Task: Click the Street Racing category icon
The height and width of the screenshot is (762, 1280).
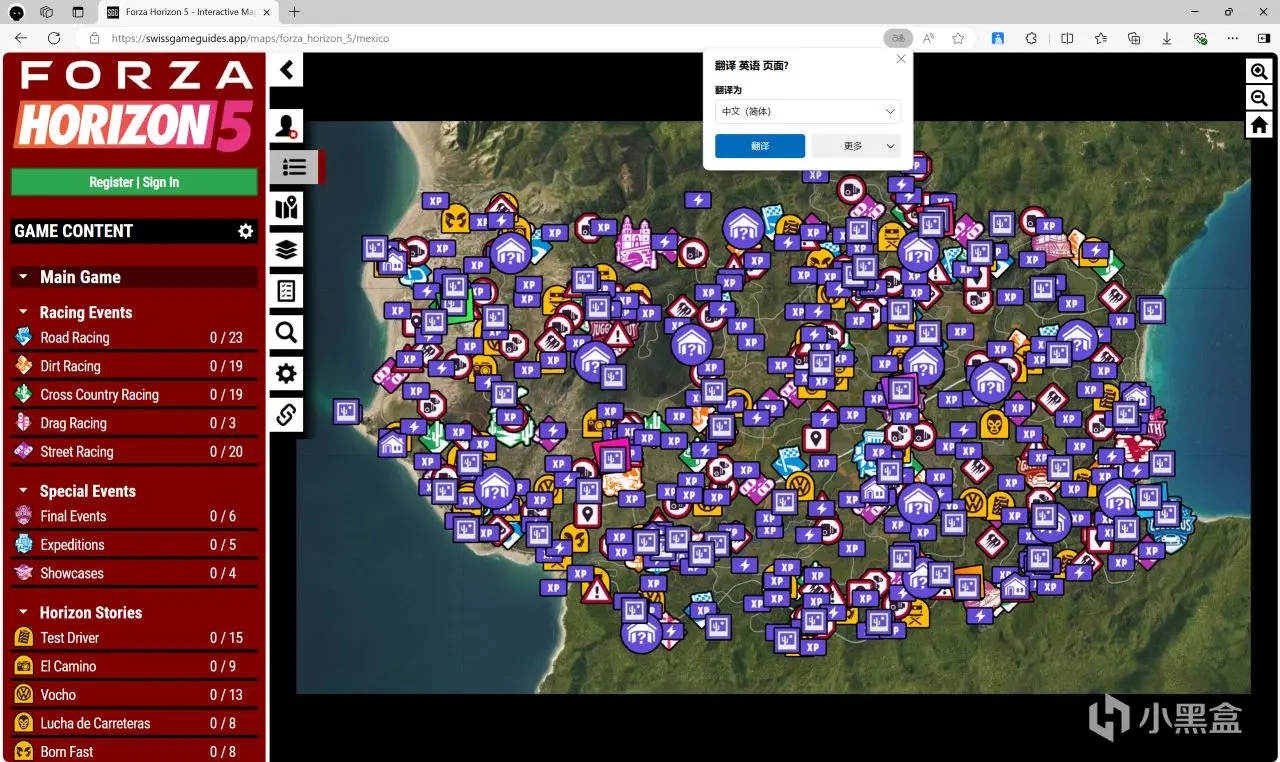Action: pyautogui.click(x=23, y=451)
